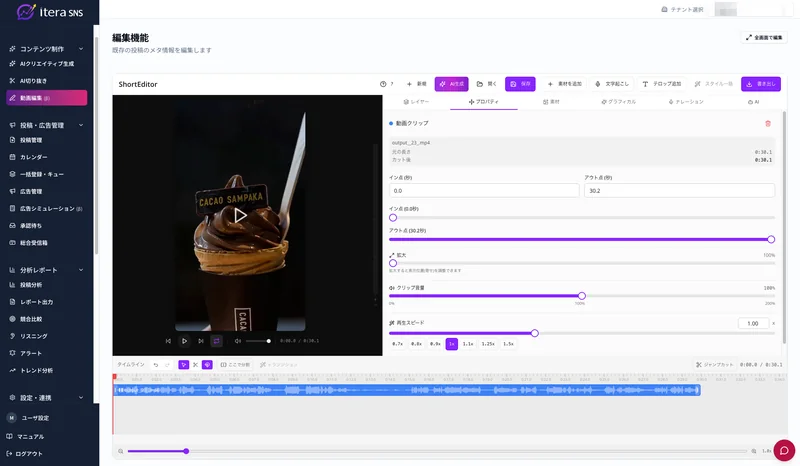Screen dimensions: 800x466
Task: Collapse 設定・連携 sidebar section
Action: (x=46, y=398)
